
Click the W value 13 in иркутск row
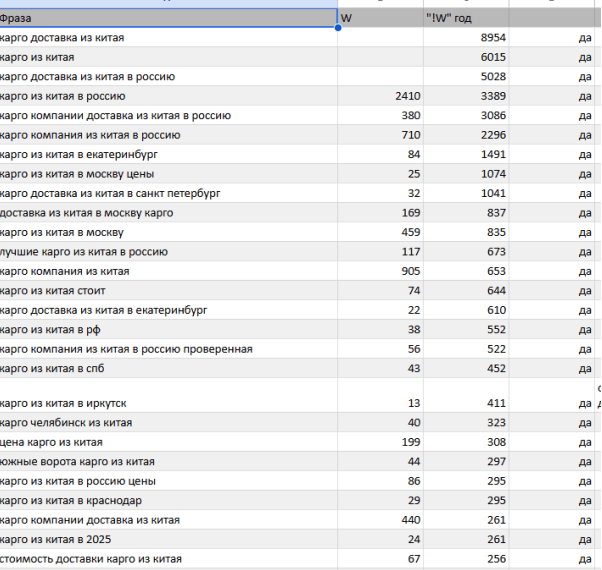click(x=414, y=403)
